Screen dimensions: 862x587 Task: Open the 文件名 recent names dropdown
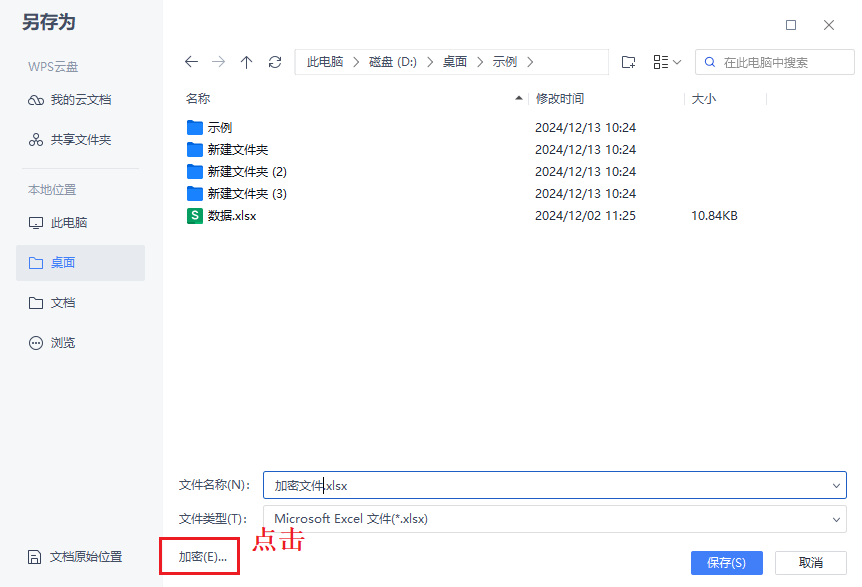(837, 485)
